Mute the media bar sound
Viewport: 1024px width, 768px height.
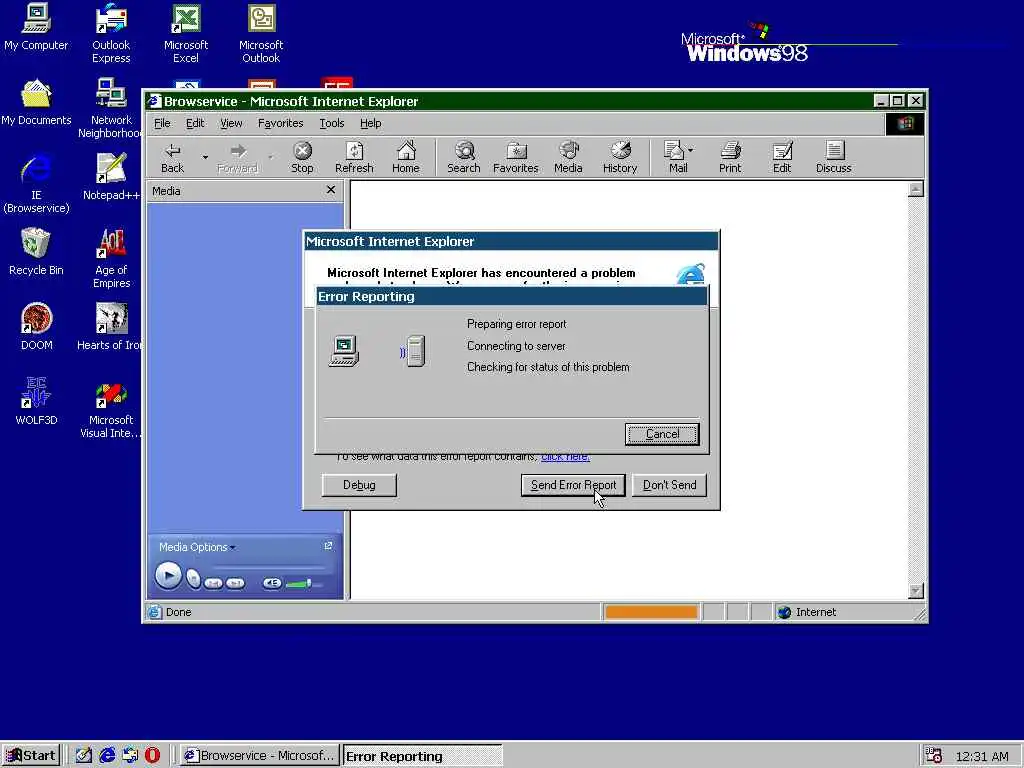coord(272,583)
